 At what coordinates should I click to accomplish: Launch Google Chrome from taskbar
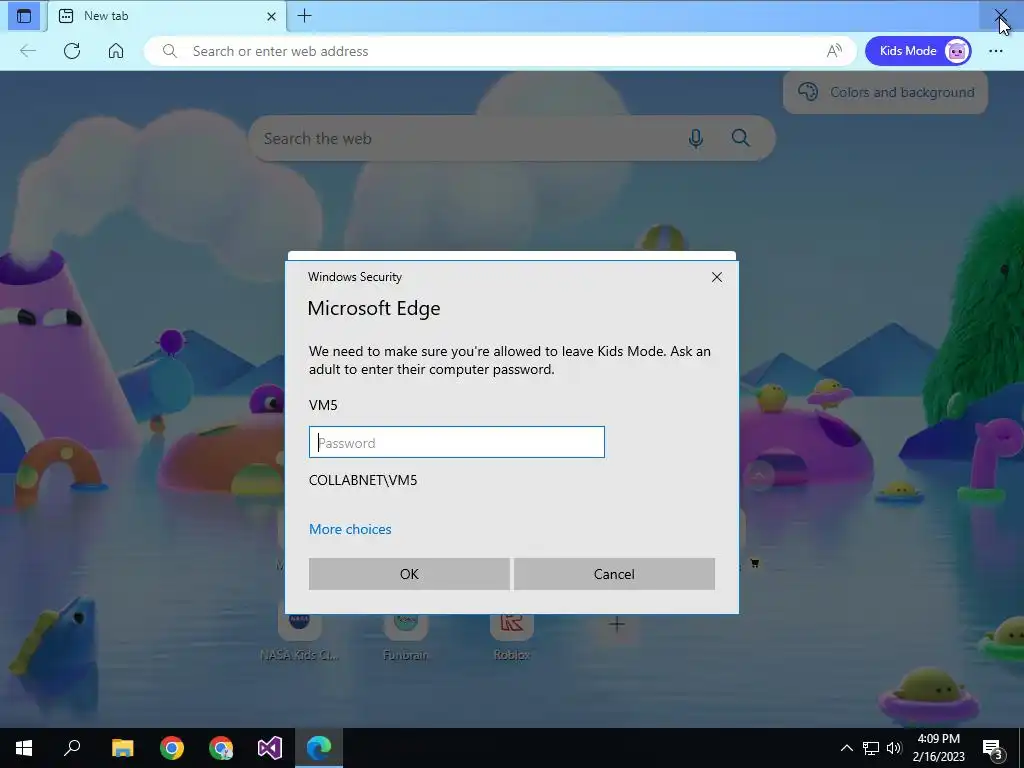172,748
